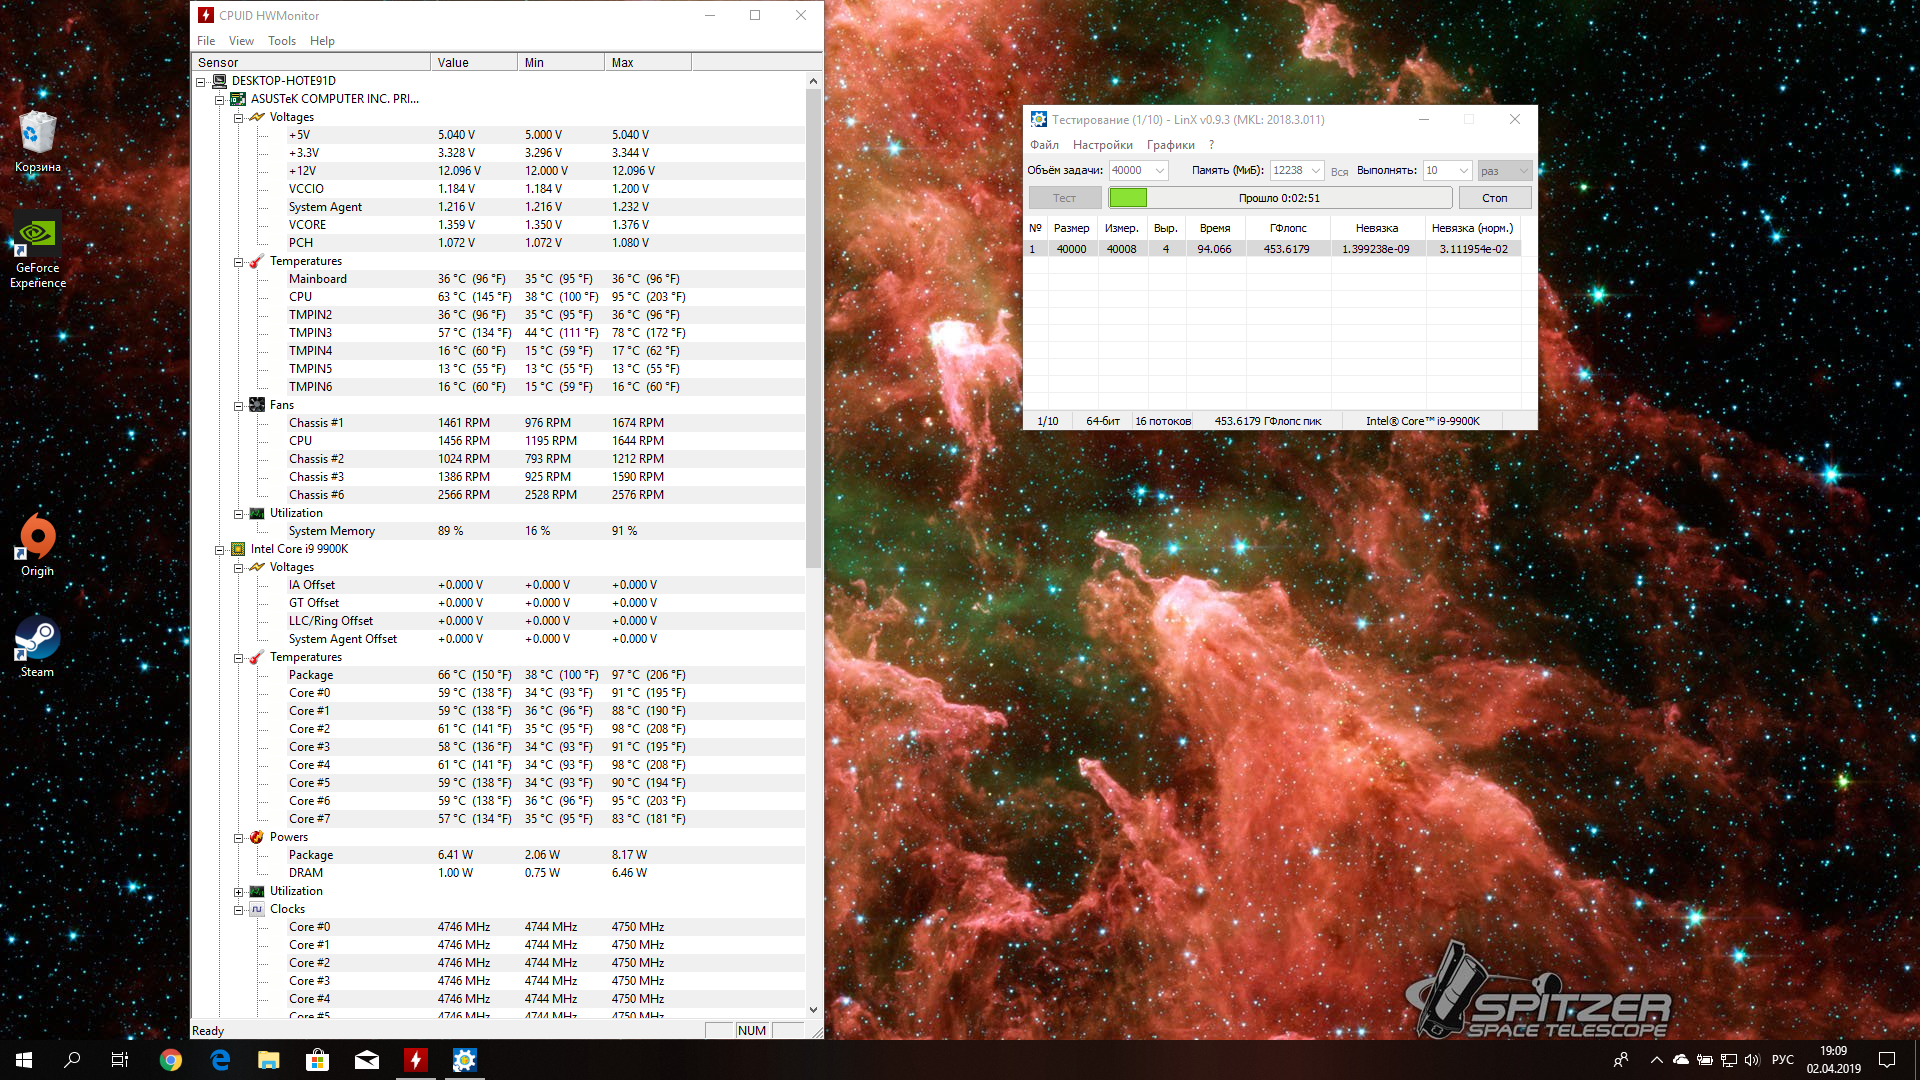The height and width of the screenshot is (1080, 1920).
Task: Collapse the Clocks tree node
Action: tap(239, 910)
